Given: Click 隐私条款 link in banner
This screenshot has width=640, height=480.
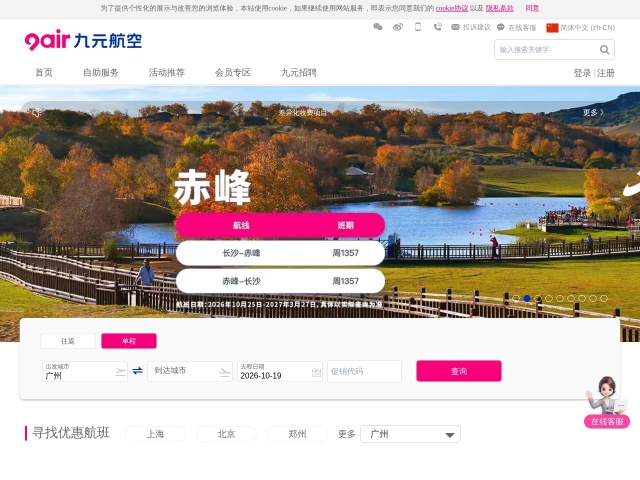Looking at the screenshot, I should pyautogui.click(x=500, y=8).
